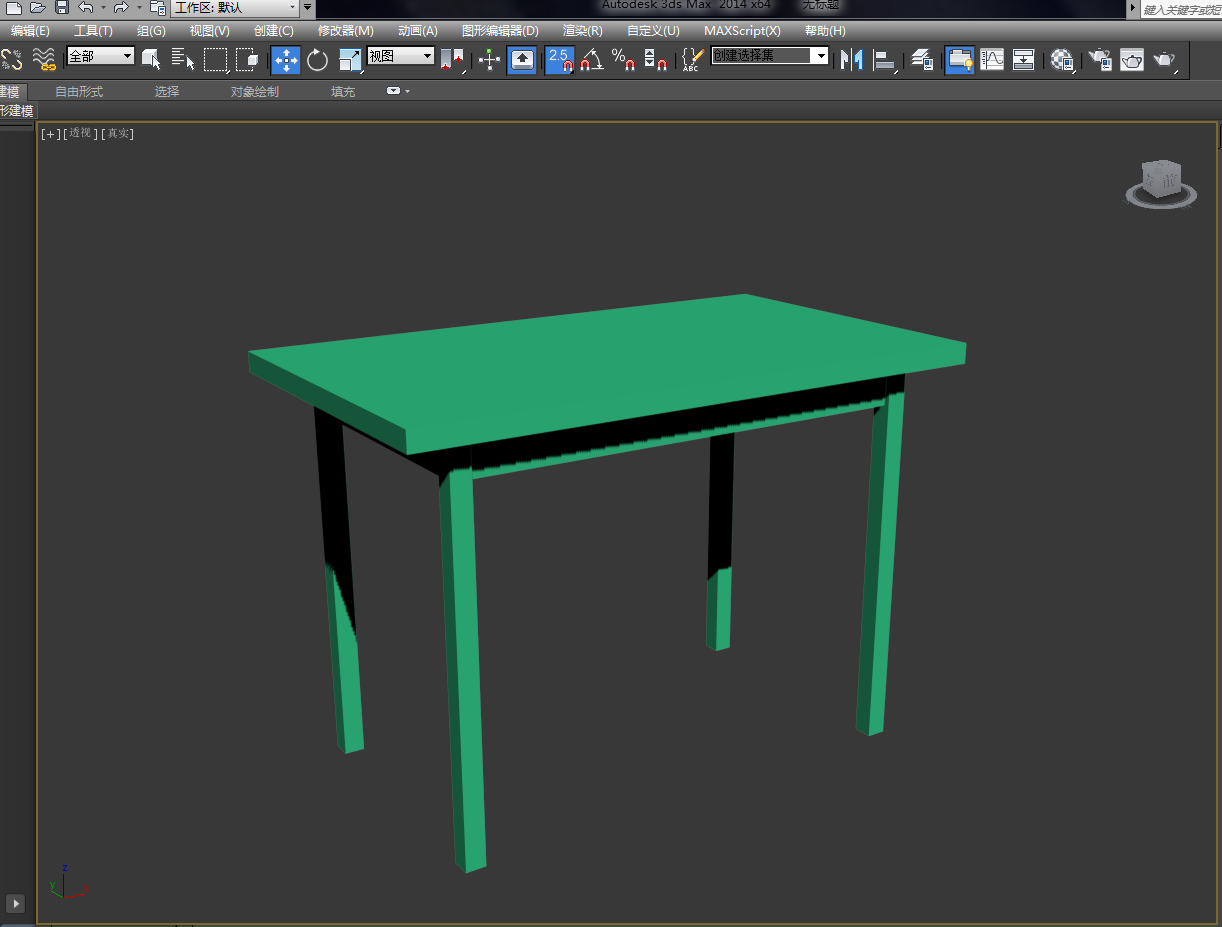Select the Select and Rotate tool
Screen dimensions: 1222x927
(x=318, y=60)
